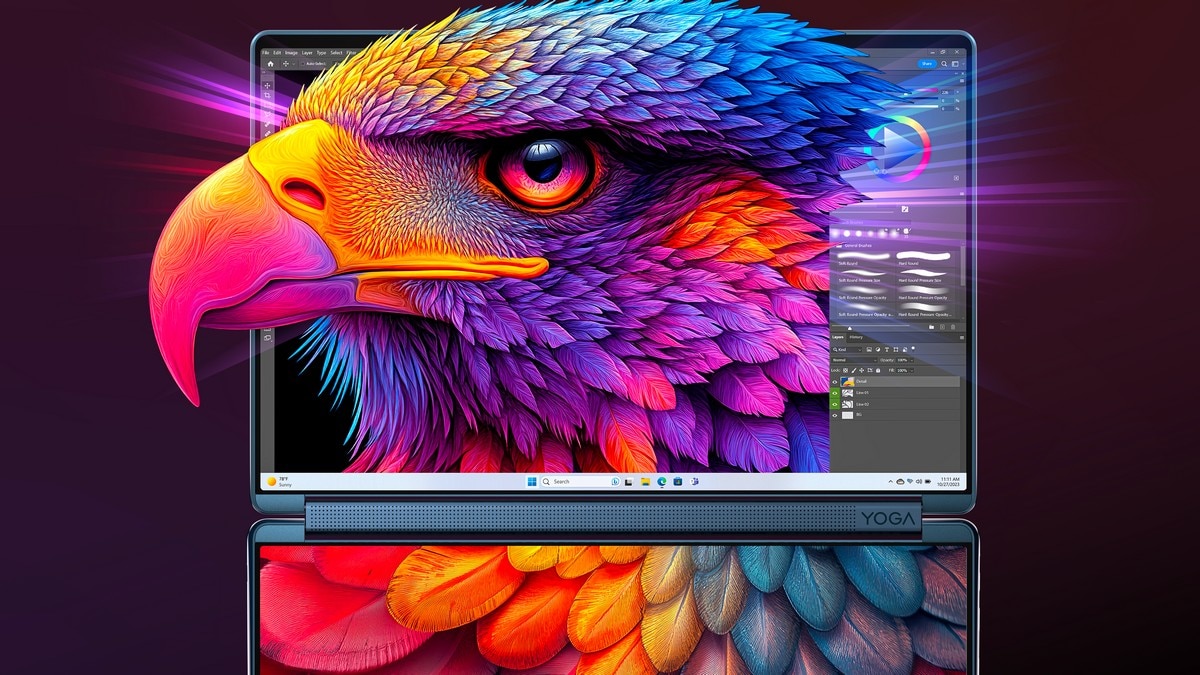
Task: Open the Fill value dropdown
Action: click(x=912, y=370)
